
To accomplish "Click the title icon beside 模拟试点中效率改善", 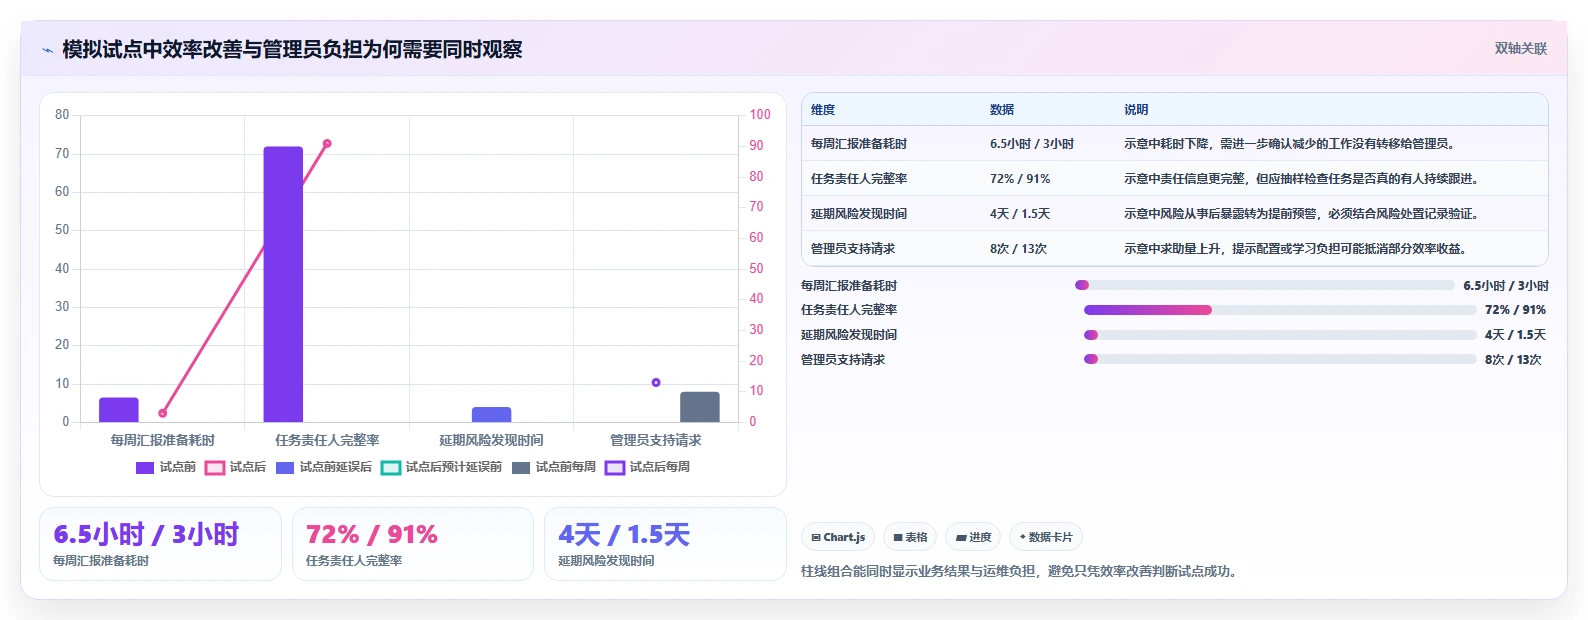I will point(47,50).
